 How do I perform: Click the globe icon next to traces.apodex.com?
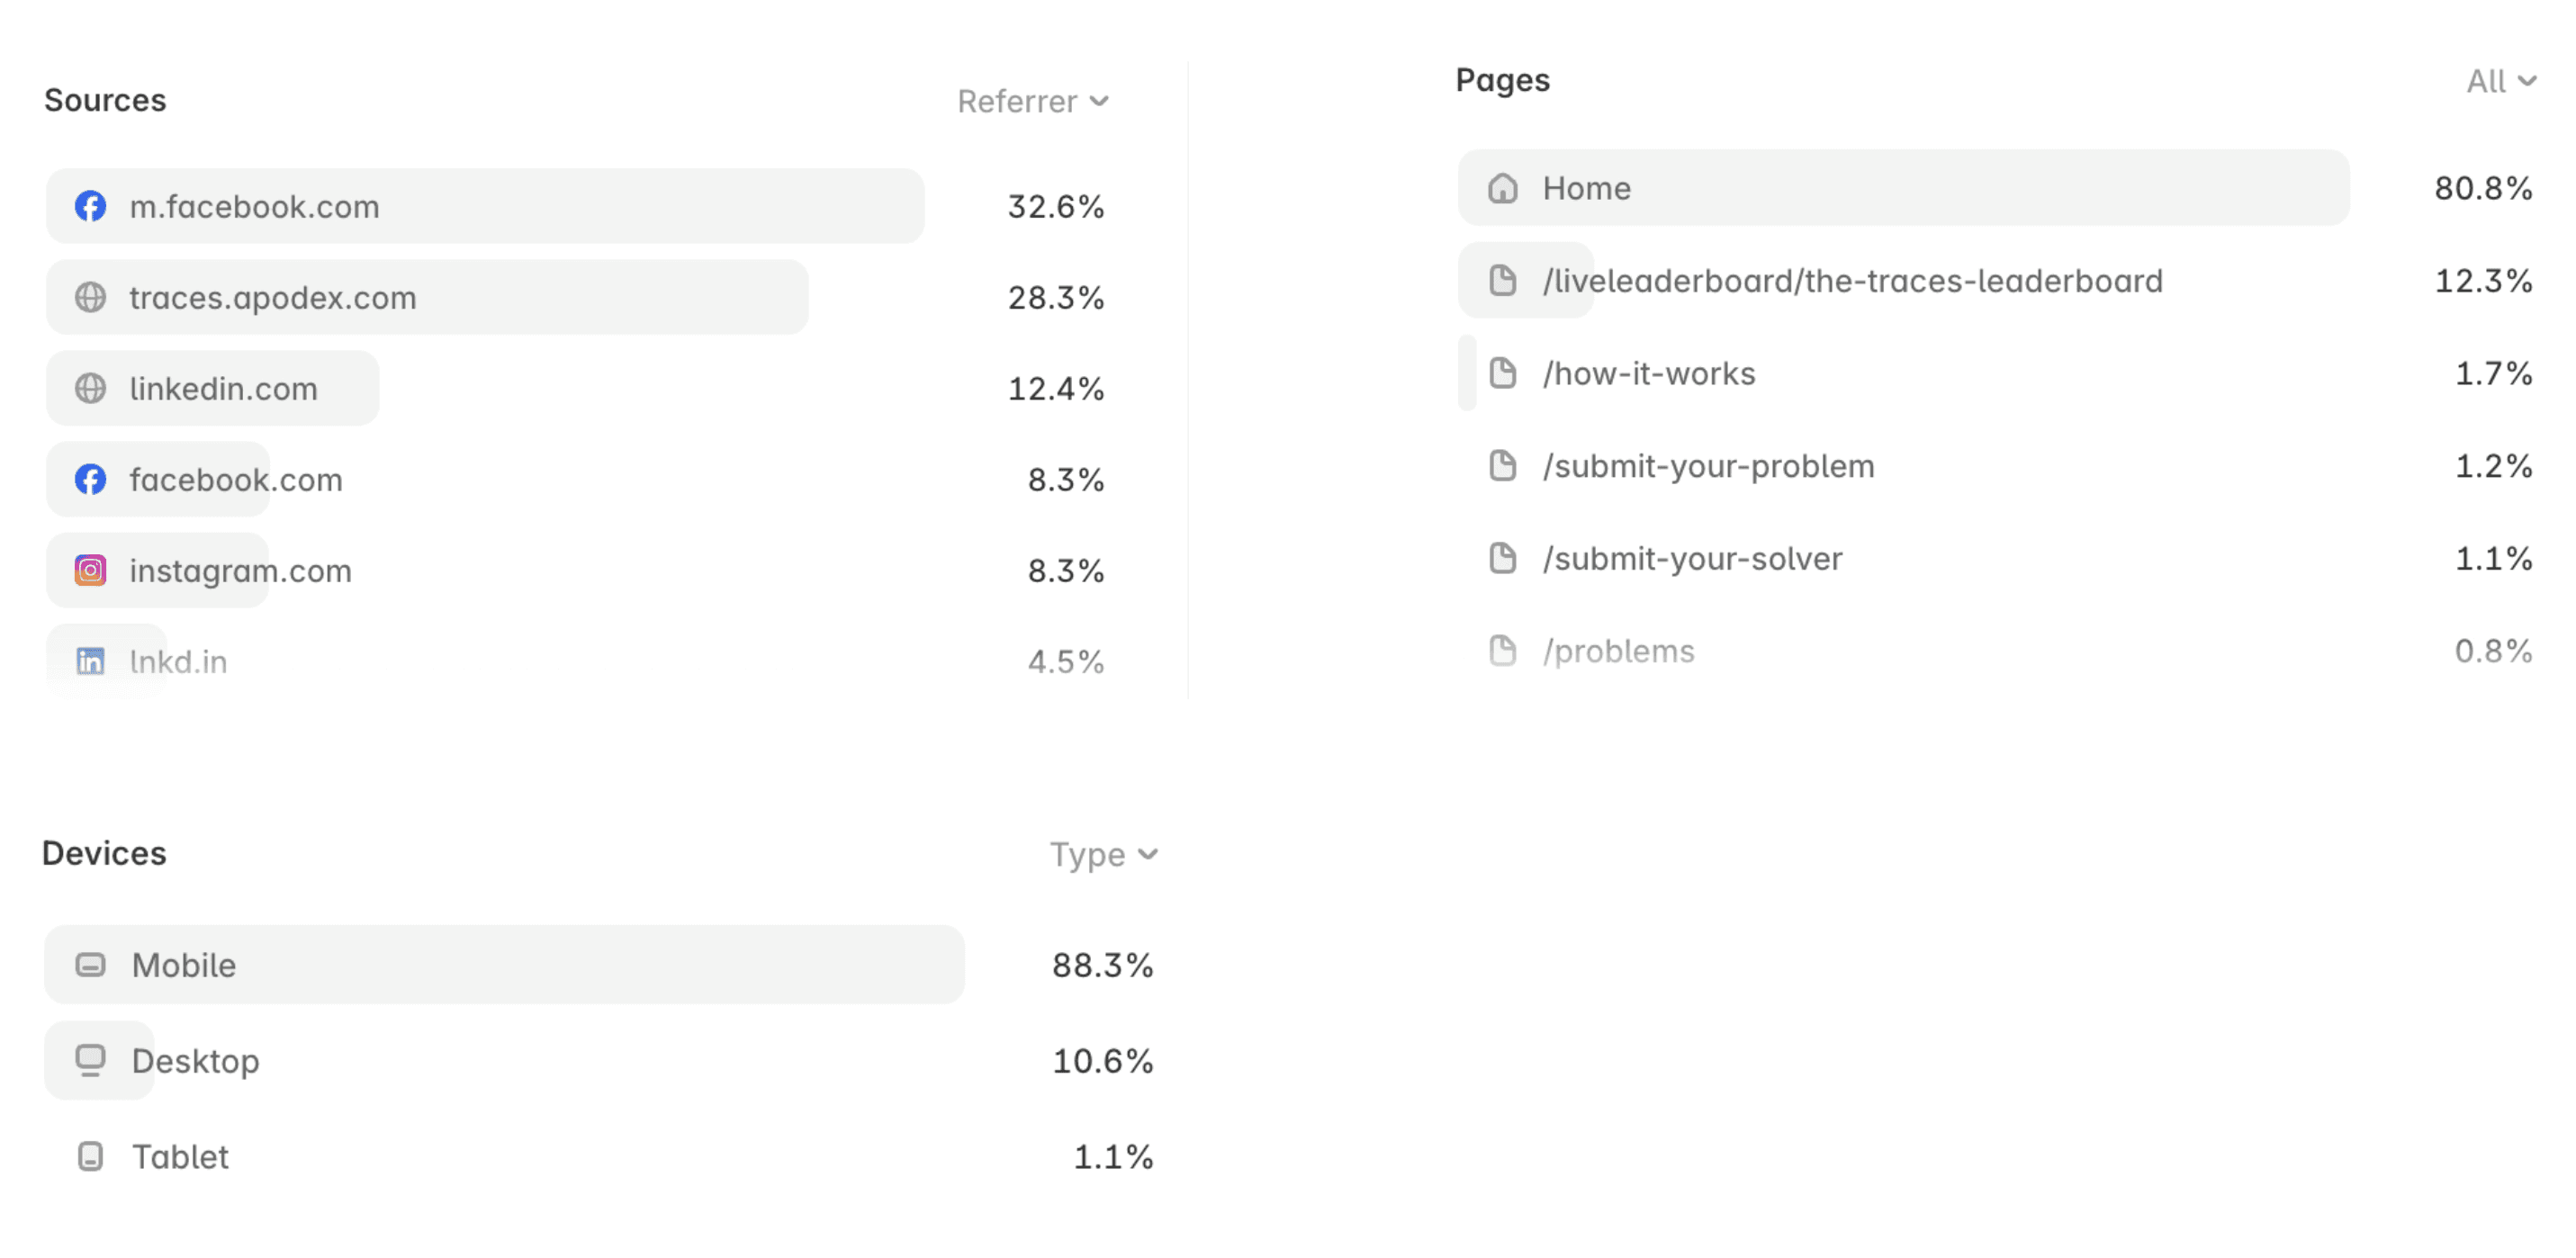[x=90, y=297]
